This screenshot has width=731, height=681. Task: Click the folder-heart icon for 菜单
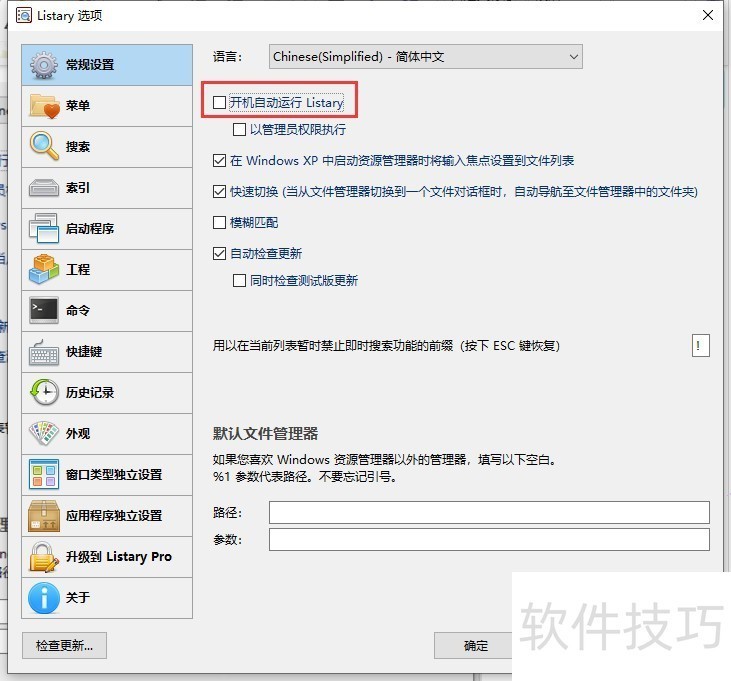(x=44, y=106)
